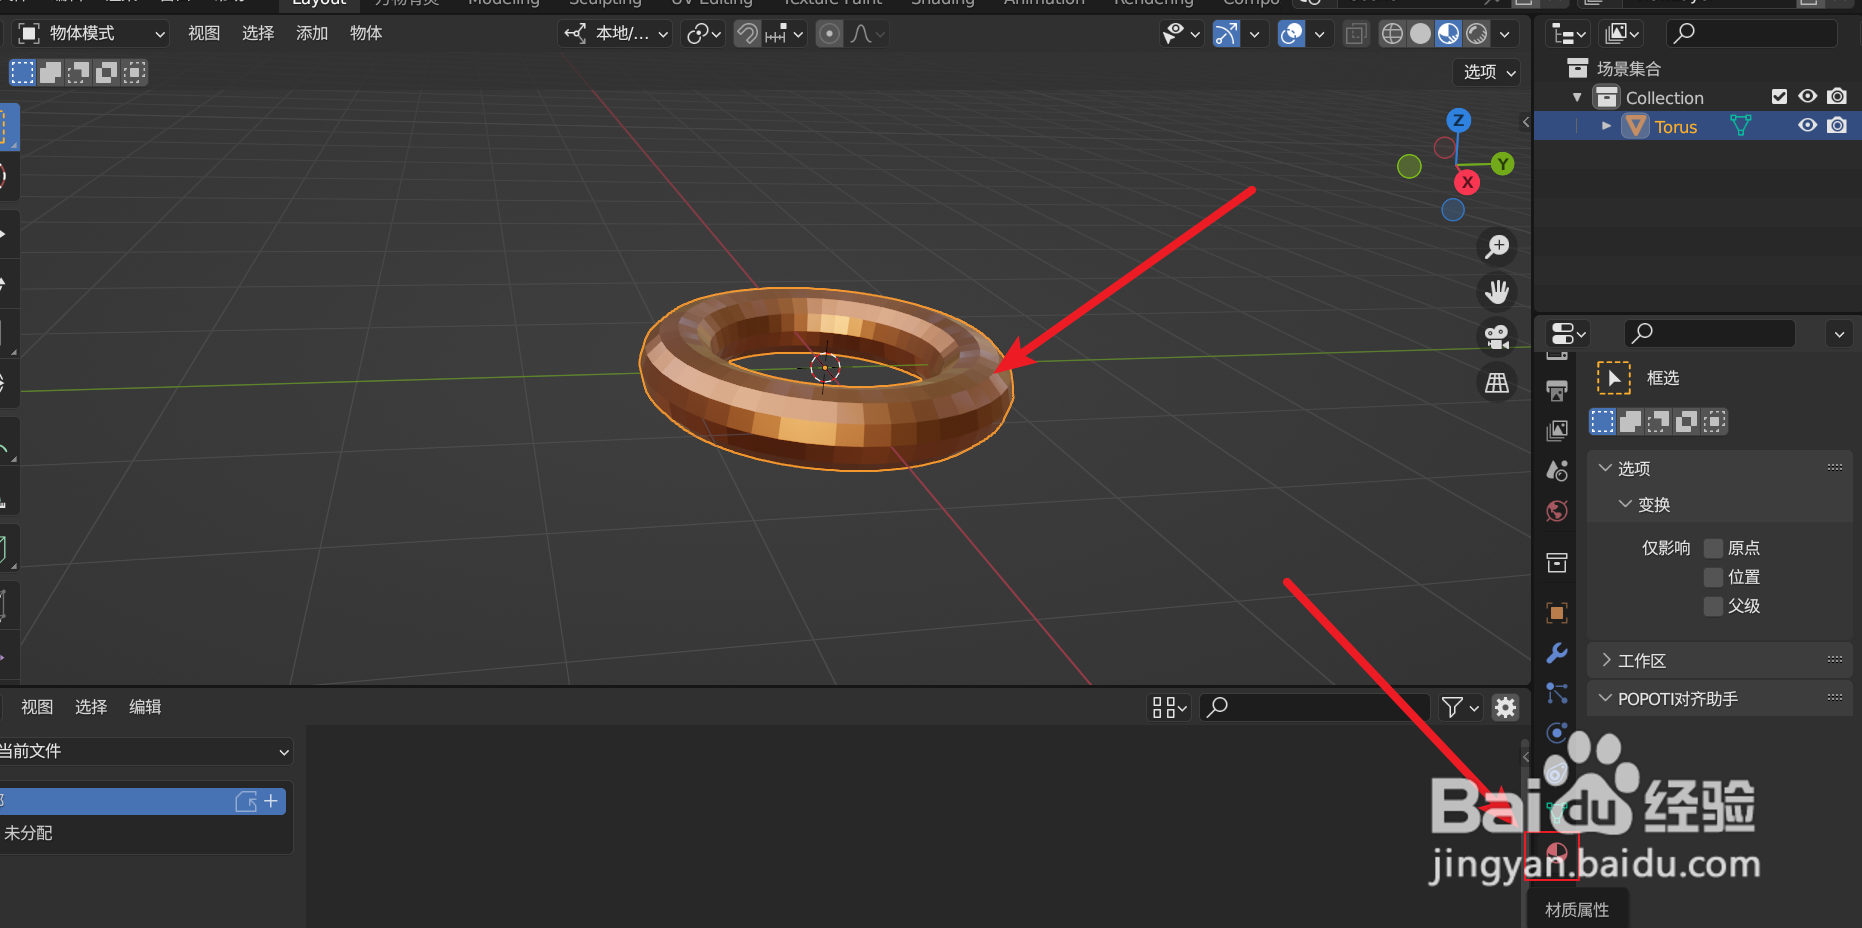The height and width of the screenshot is (928, 1862).
Task: Open the snapping options dropdown arrow
Action: (797, 33)
